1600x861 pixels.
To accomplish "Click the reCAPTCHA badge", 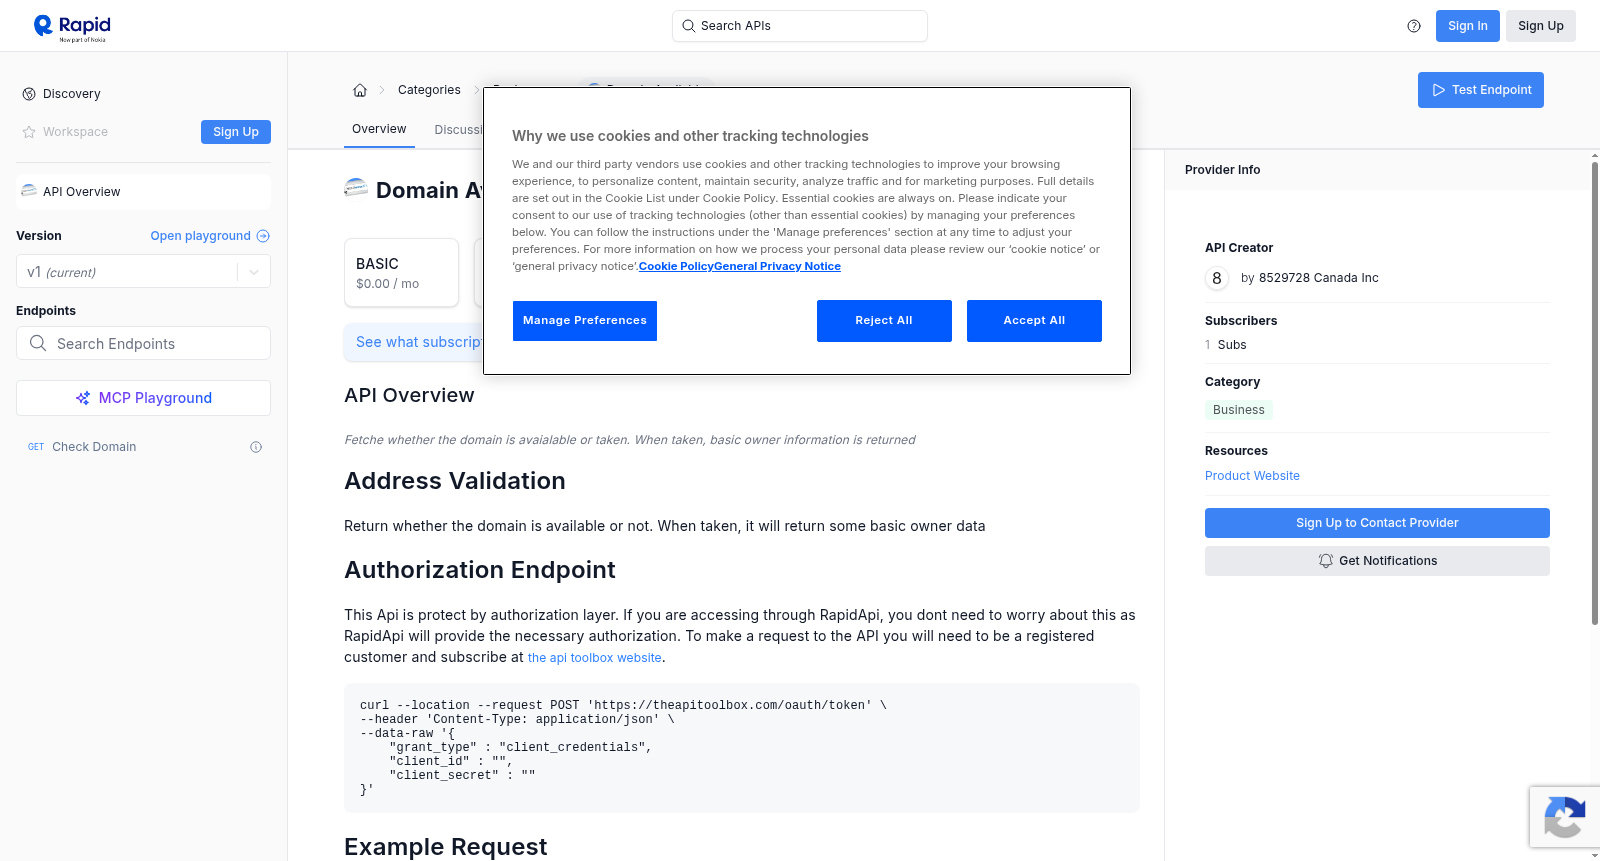I will [1564, 817].
